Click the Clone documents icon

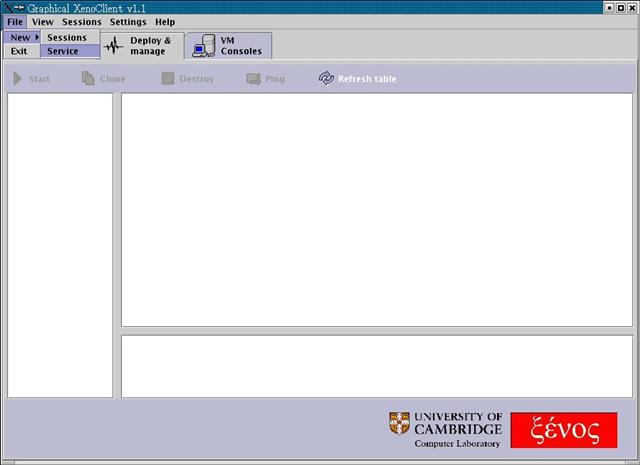pyautogui.click(x=89, y=78)
